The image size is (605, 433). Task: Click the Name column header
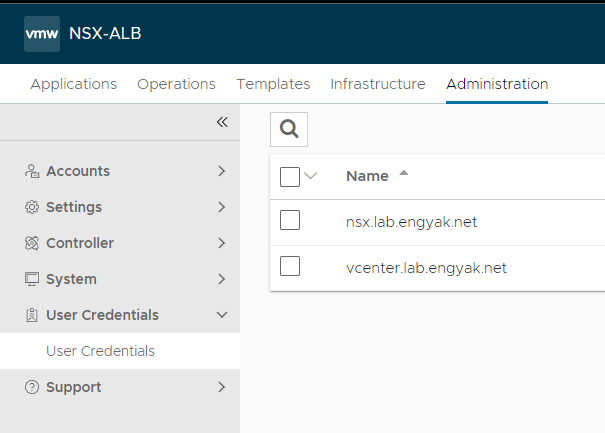(x=367, y=176)
